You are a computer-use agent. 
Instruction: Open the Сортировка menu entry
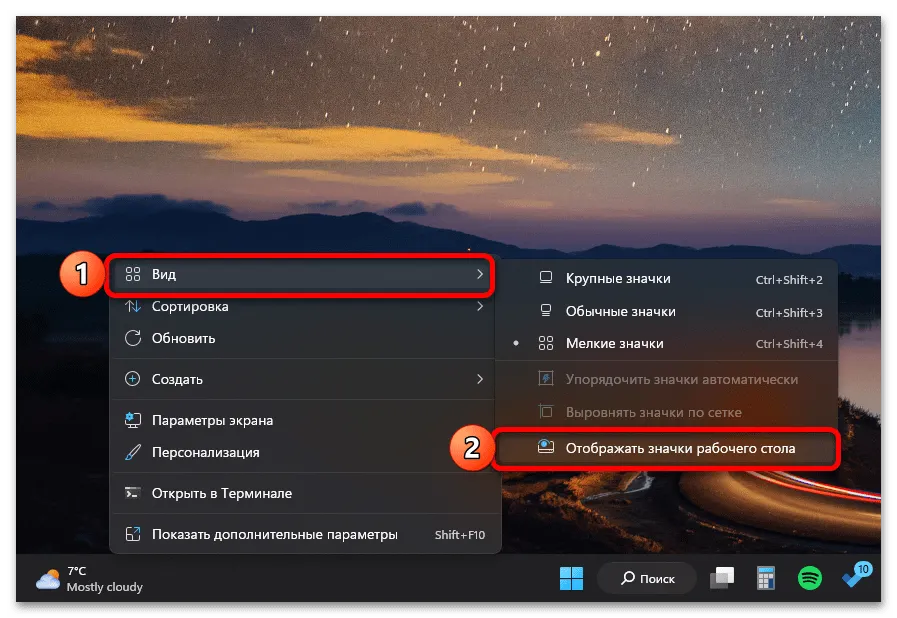(x=304, y=306)
